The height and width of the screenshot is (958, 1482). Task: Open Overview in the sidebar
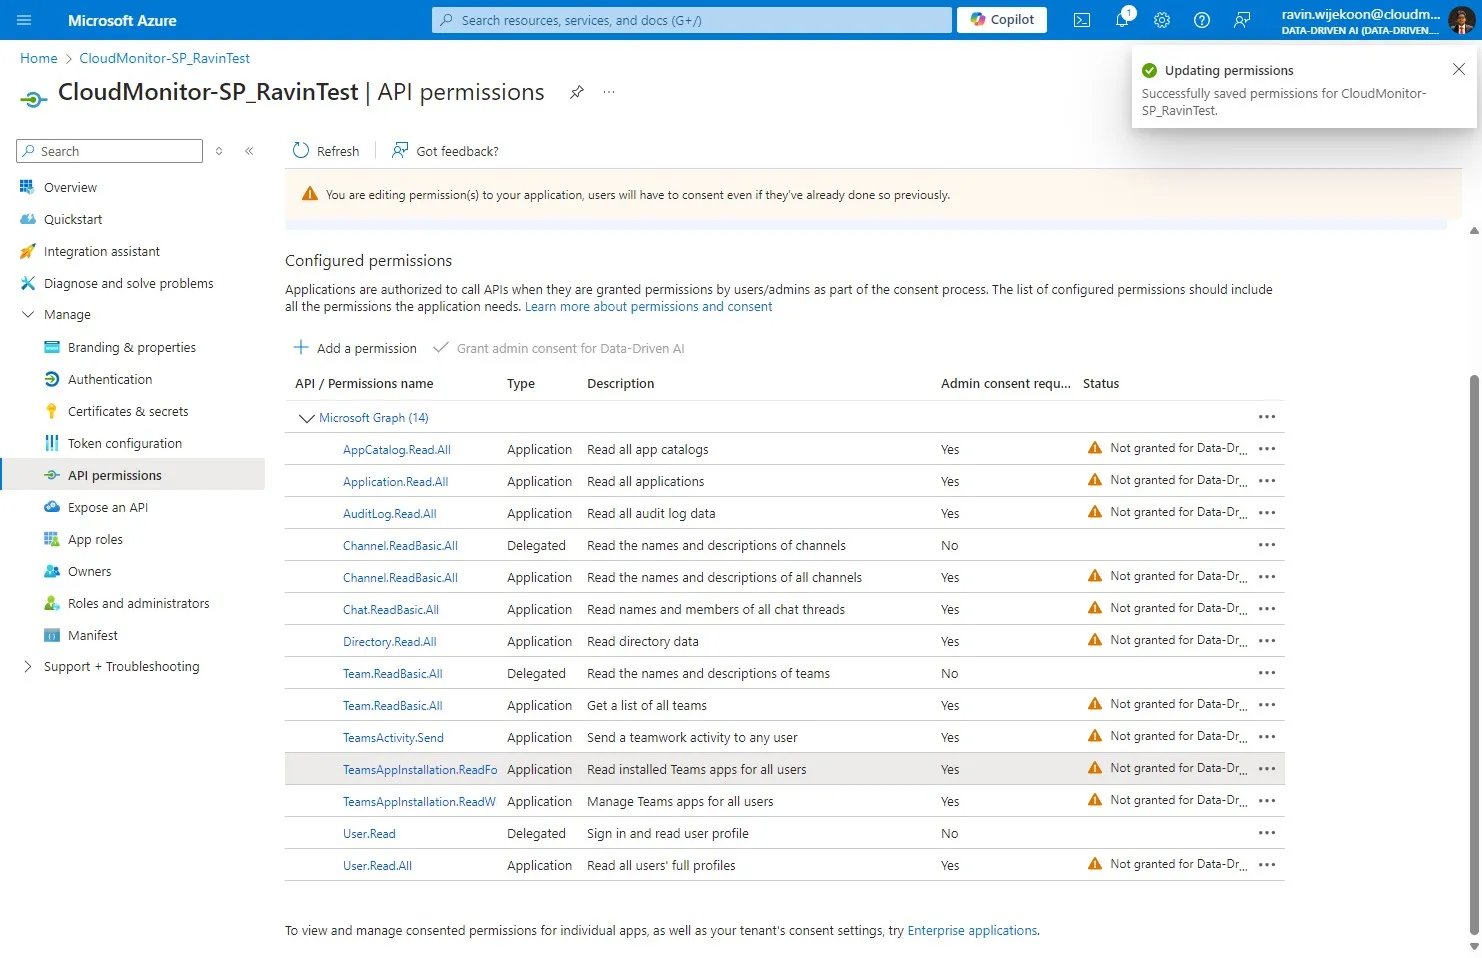70,187
